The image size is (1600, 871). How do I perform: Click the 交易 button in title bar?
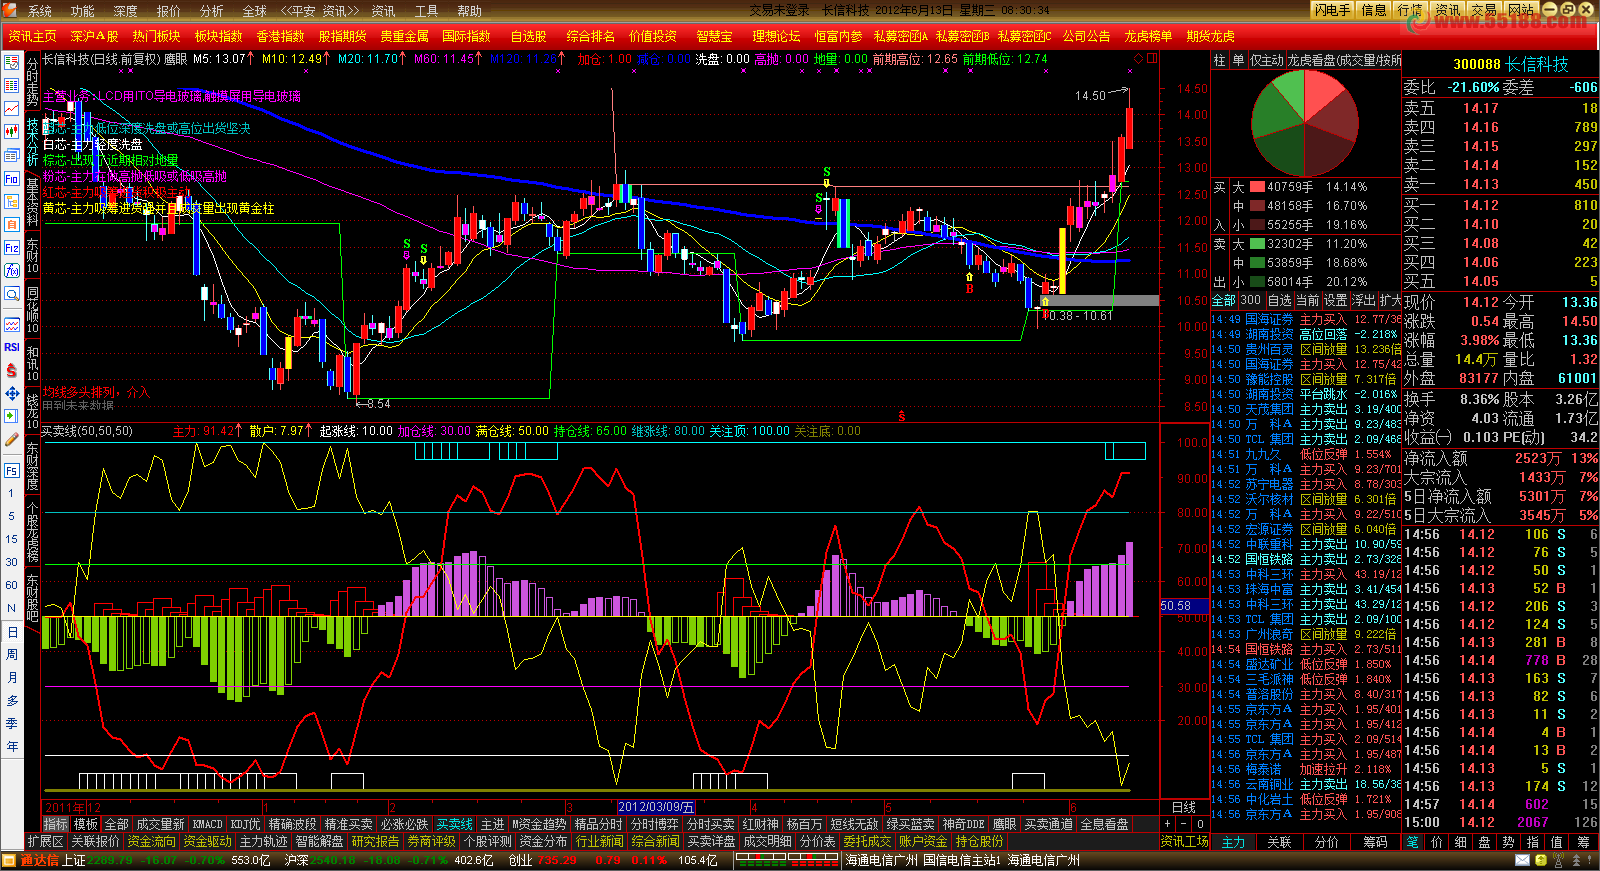[x=1484, y=10]
